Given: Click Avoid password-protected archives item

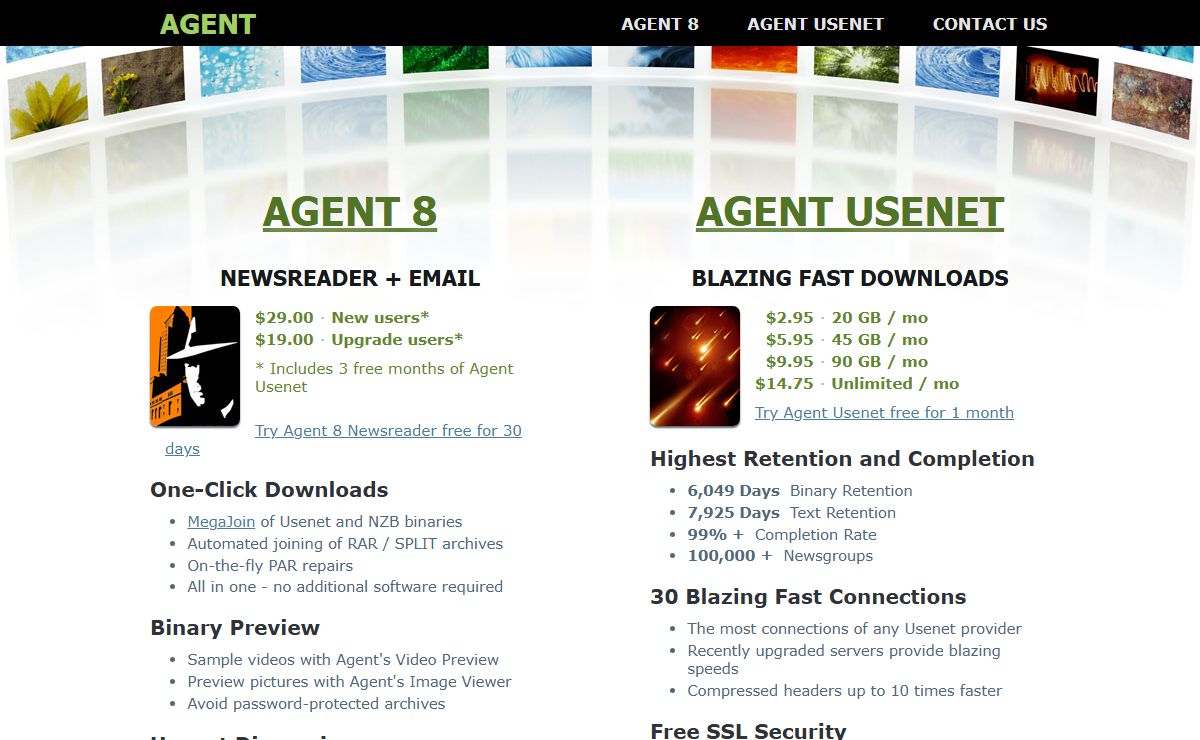Looking at the screenshot, I should (x=316, y=704).
